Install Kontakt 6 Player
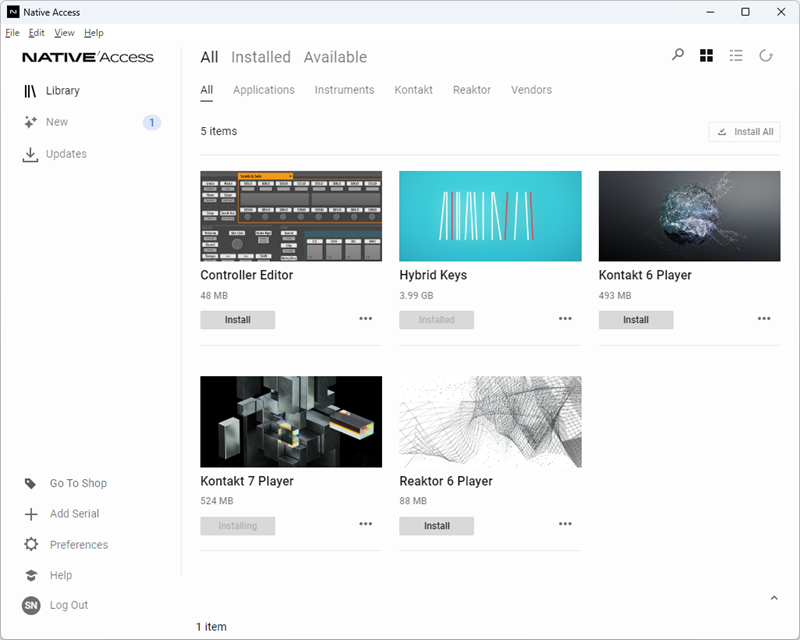This screenshot has width=800, height=640. [636, 320]
